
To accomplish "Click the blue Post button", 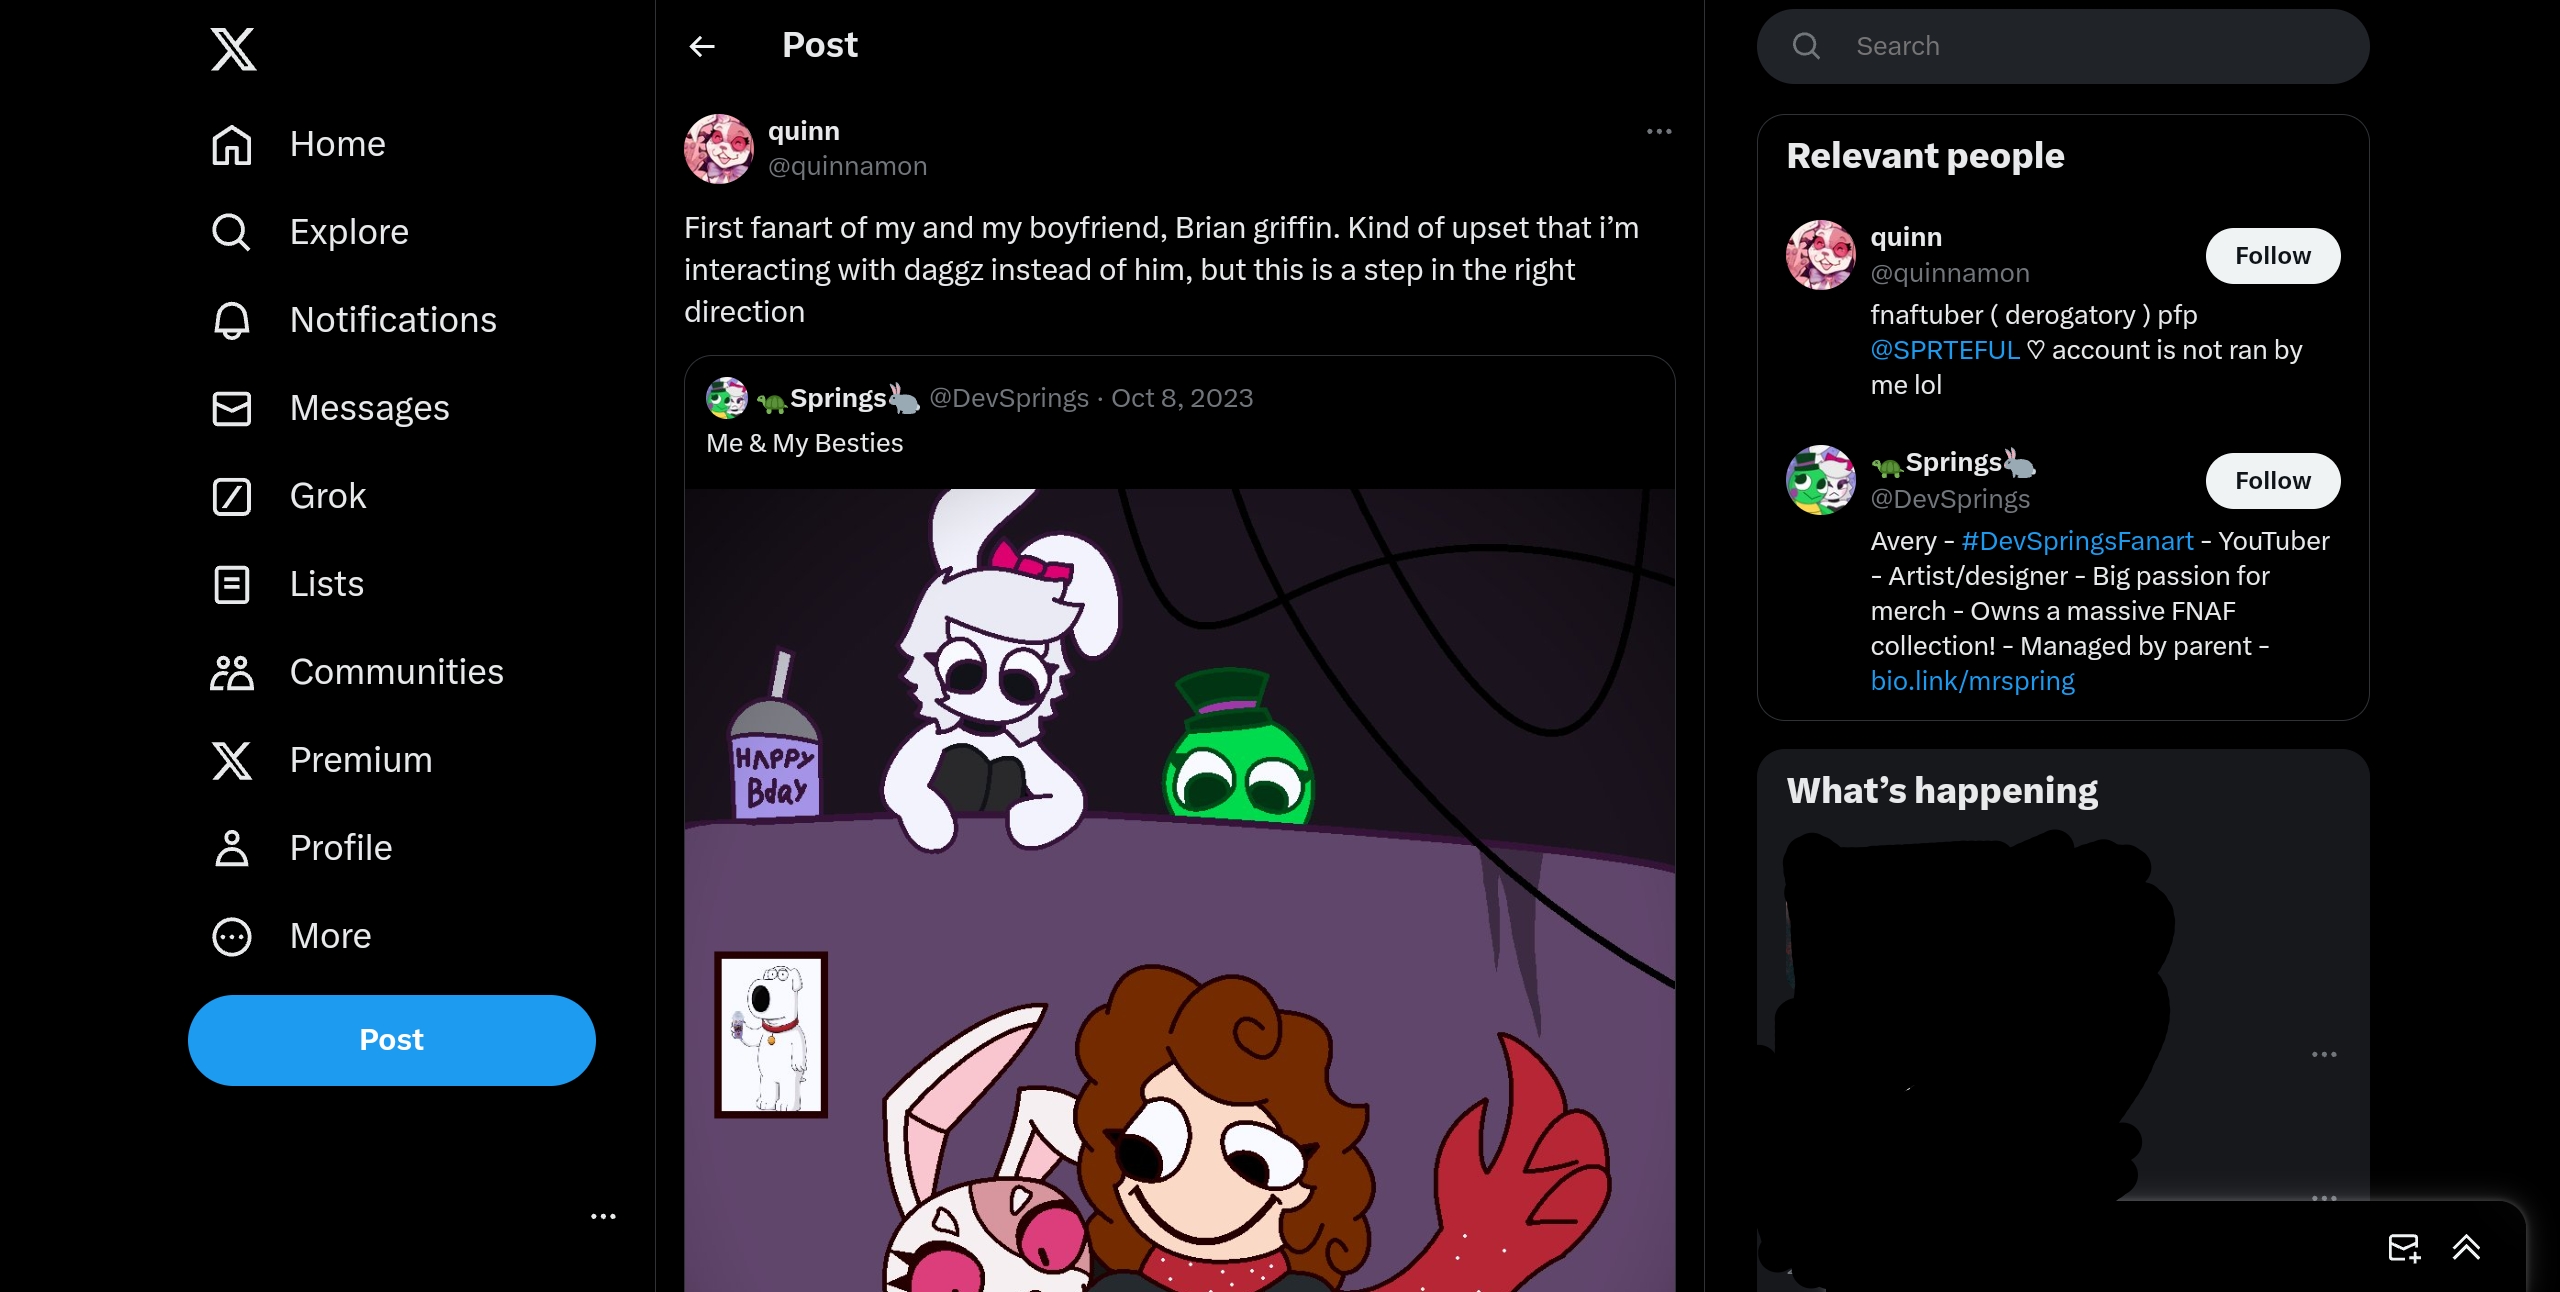I will click(392, 1040).
